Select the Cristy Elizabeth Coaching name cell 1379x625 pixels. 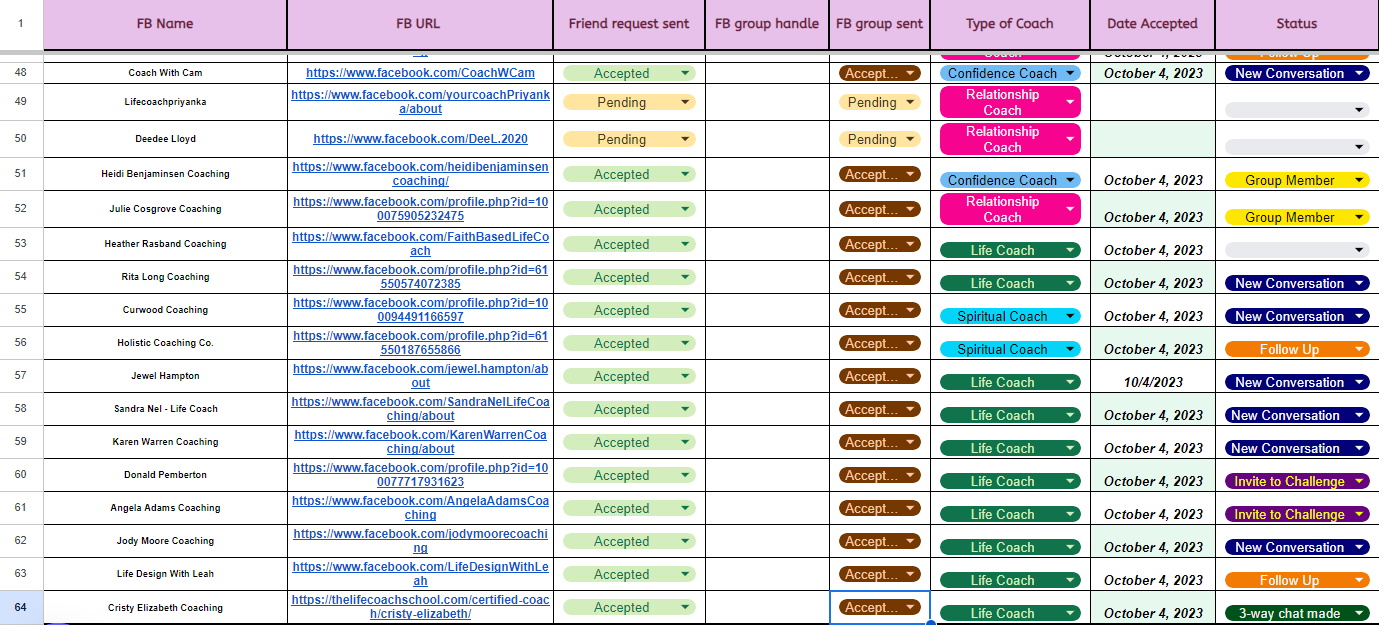click(165, 607)
